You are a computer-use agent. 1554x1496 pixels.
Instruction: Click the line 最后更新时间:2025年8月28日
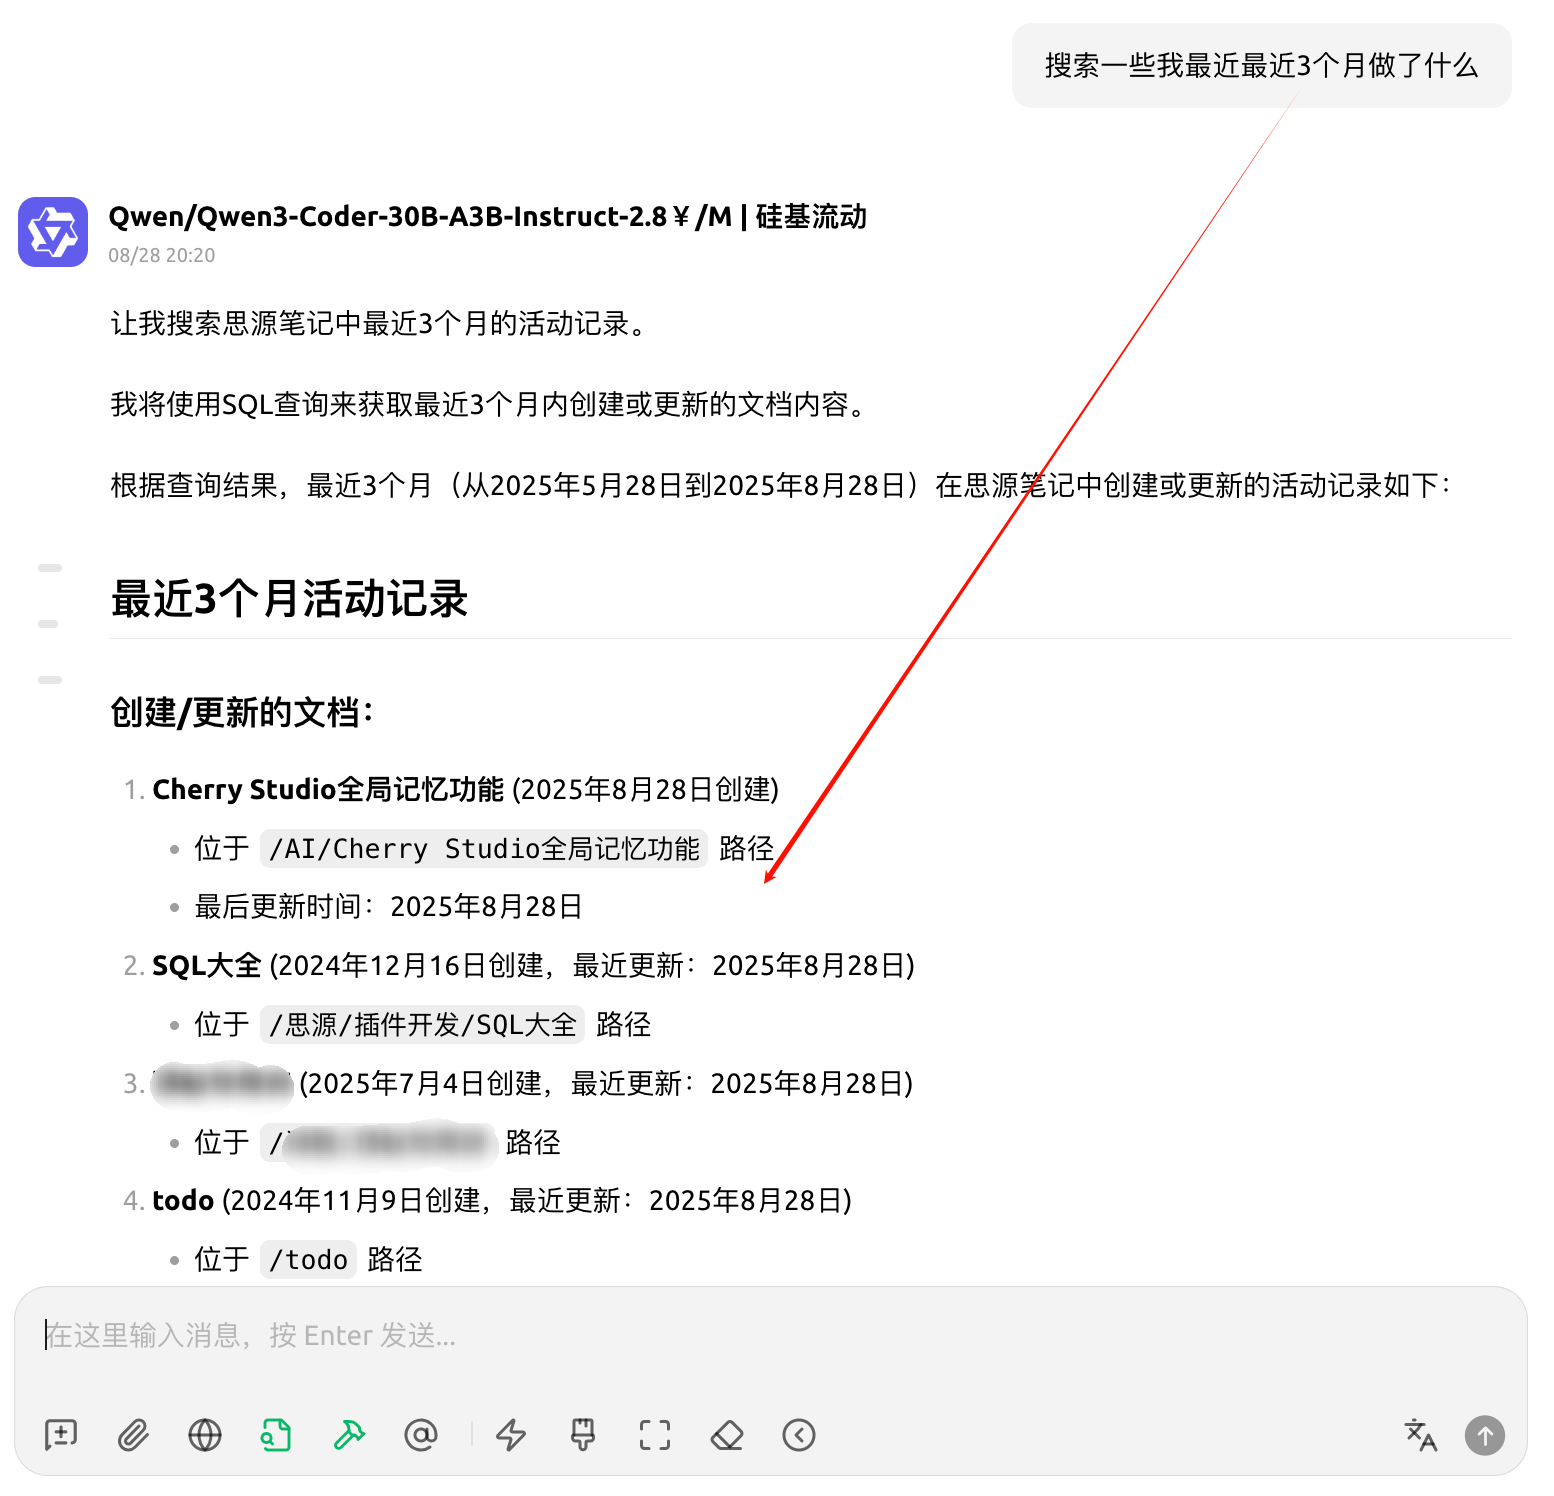(x=389, y=907)
